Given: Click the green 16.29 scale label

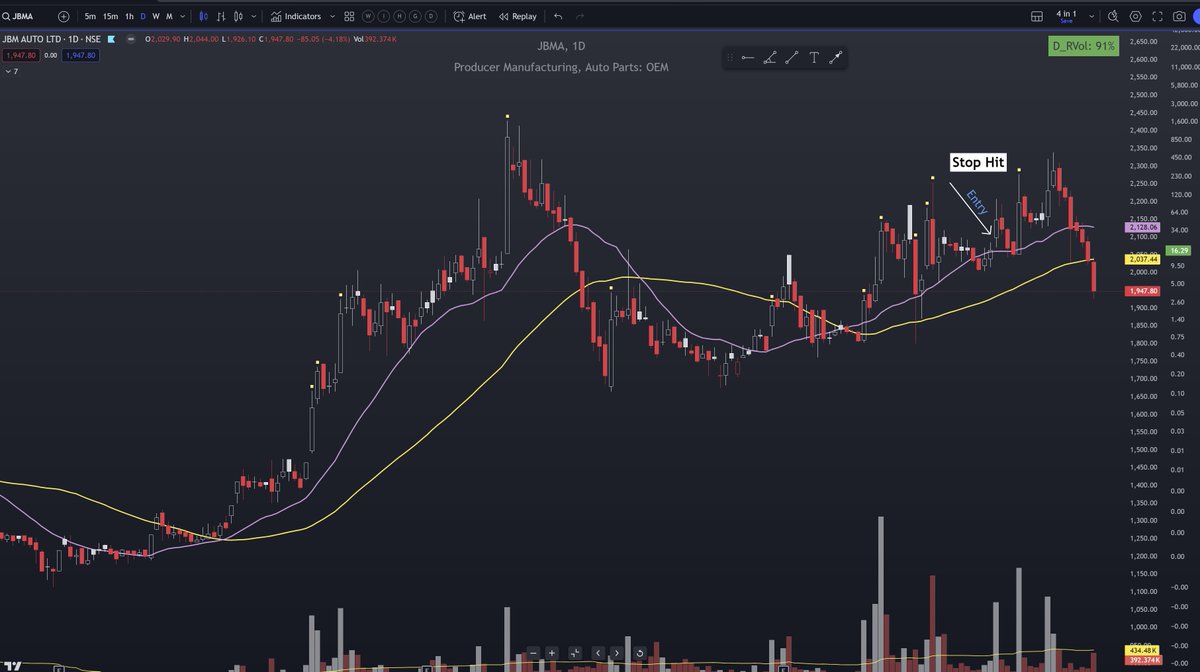Looking at the screenshot, I should (1180, 250).
